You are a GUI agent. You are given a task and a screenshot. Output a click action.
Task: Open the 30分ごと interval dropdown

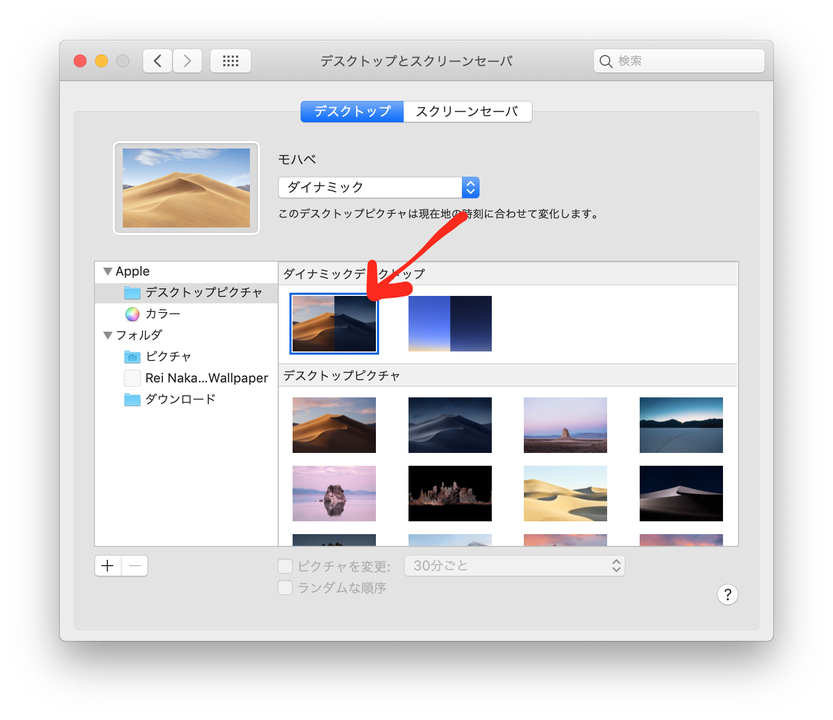pyautogui.click(x=514, y=566)
